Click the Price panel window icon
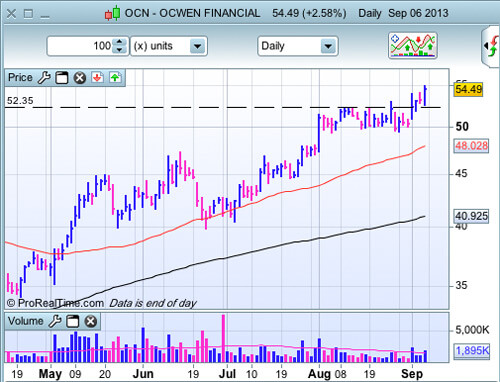The height and width of the screenshot is (382, 500). click(62, 78)
